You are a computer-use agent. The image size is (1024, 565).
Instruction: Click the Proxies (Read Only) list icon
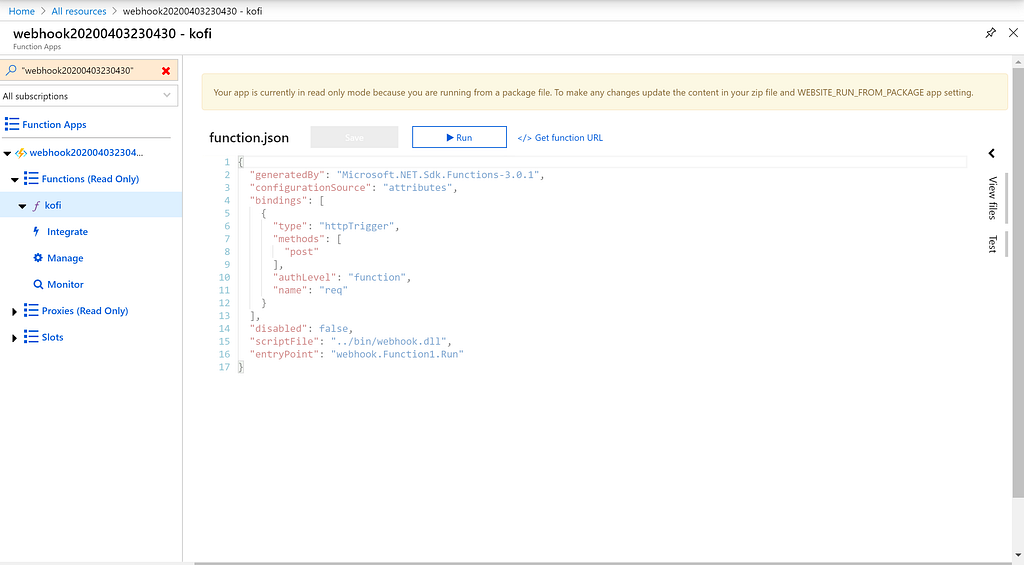pyautogui.click(x=31, y=310)
